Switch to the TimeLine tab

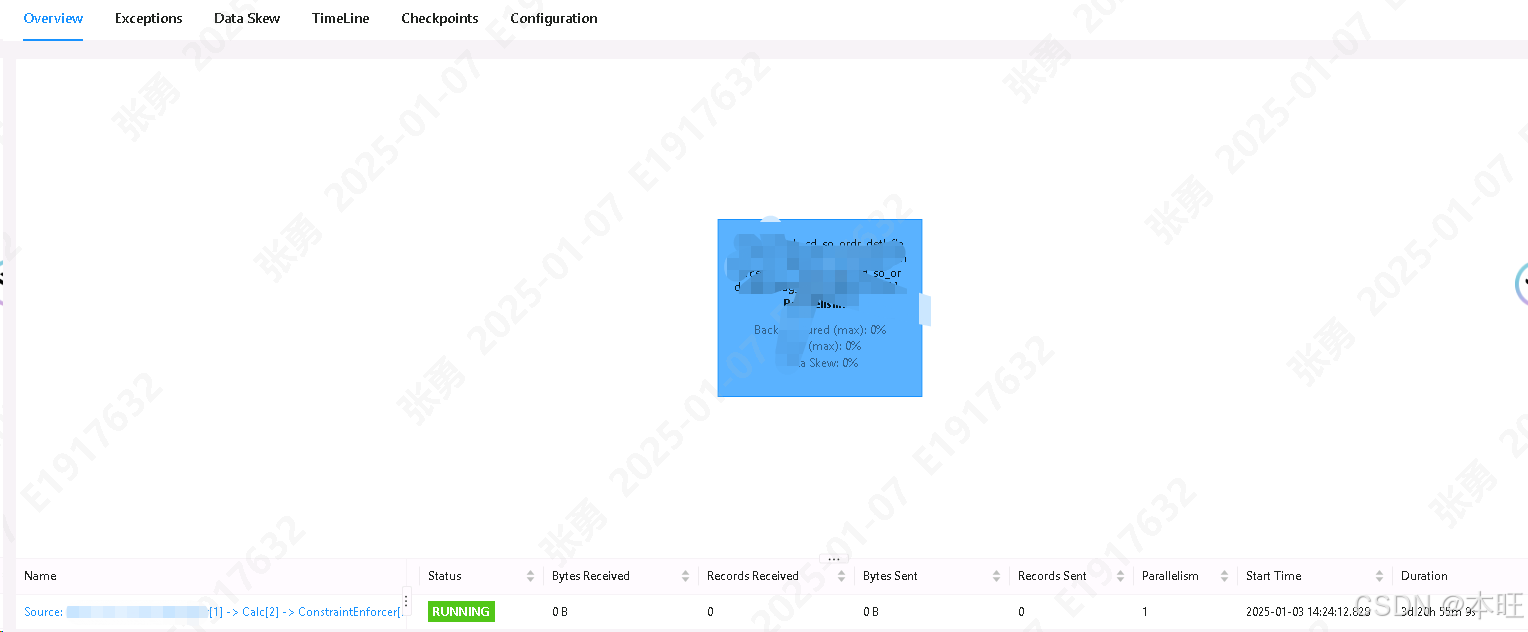click(341, 18)
